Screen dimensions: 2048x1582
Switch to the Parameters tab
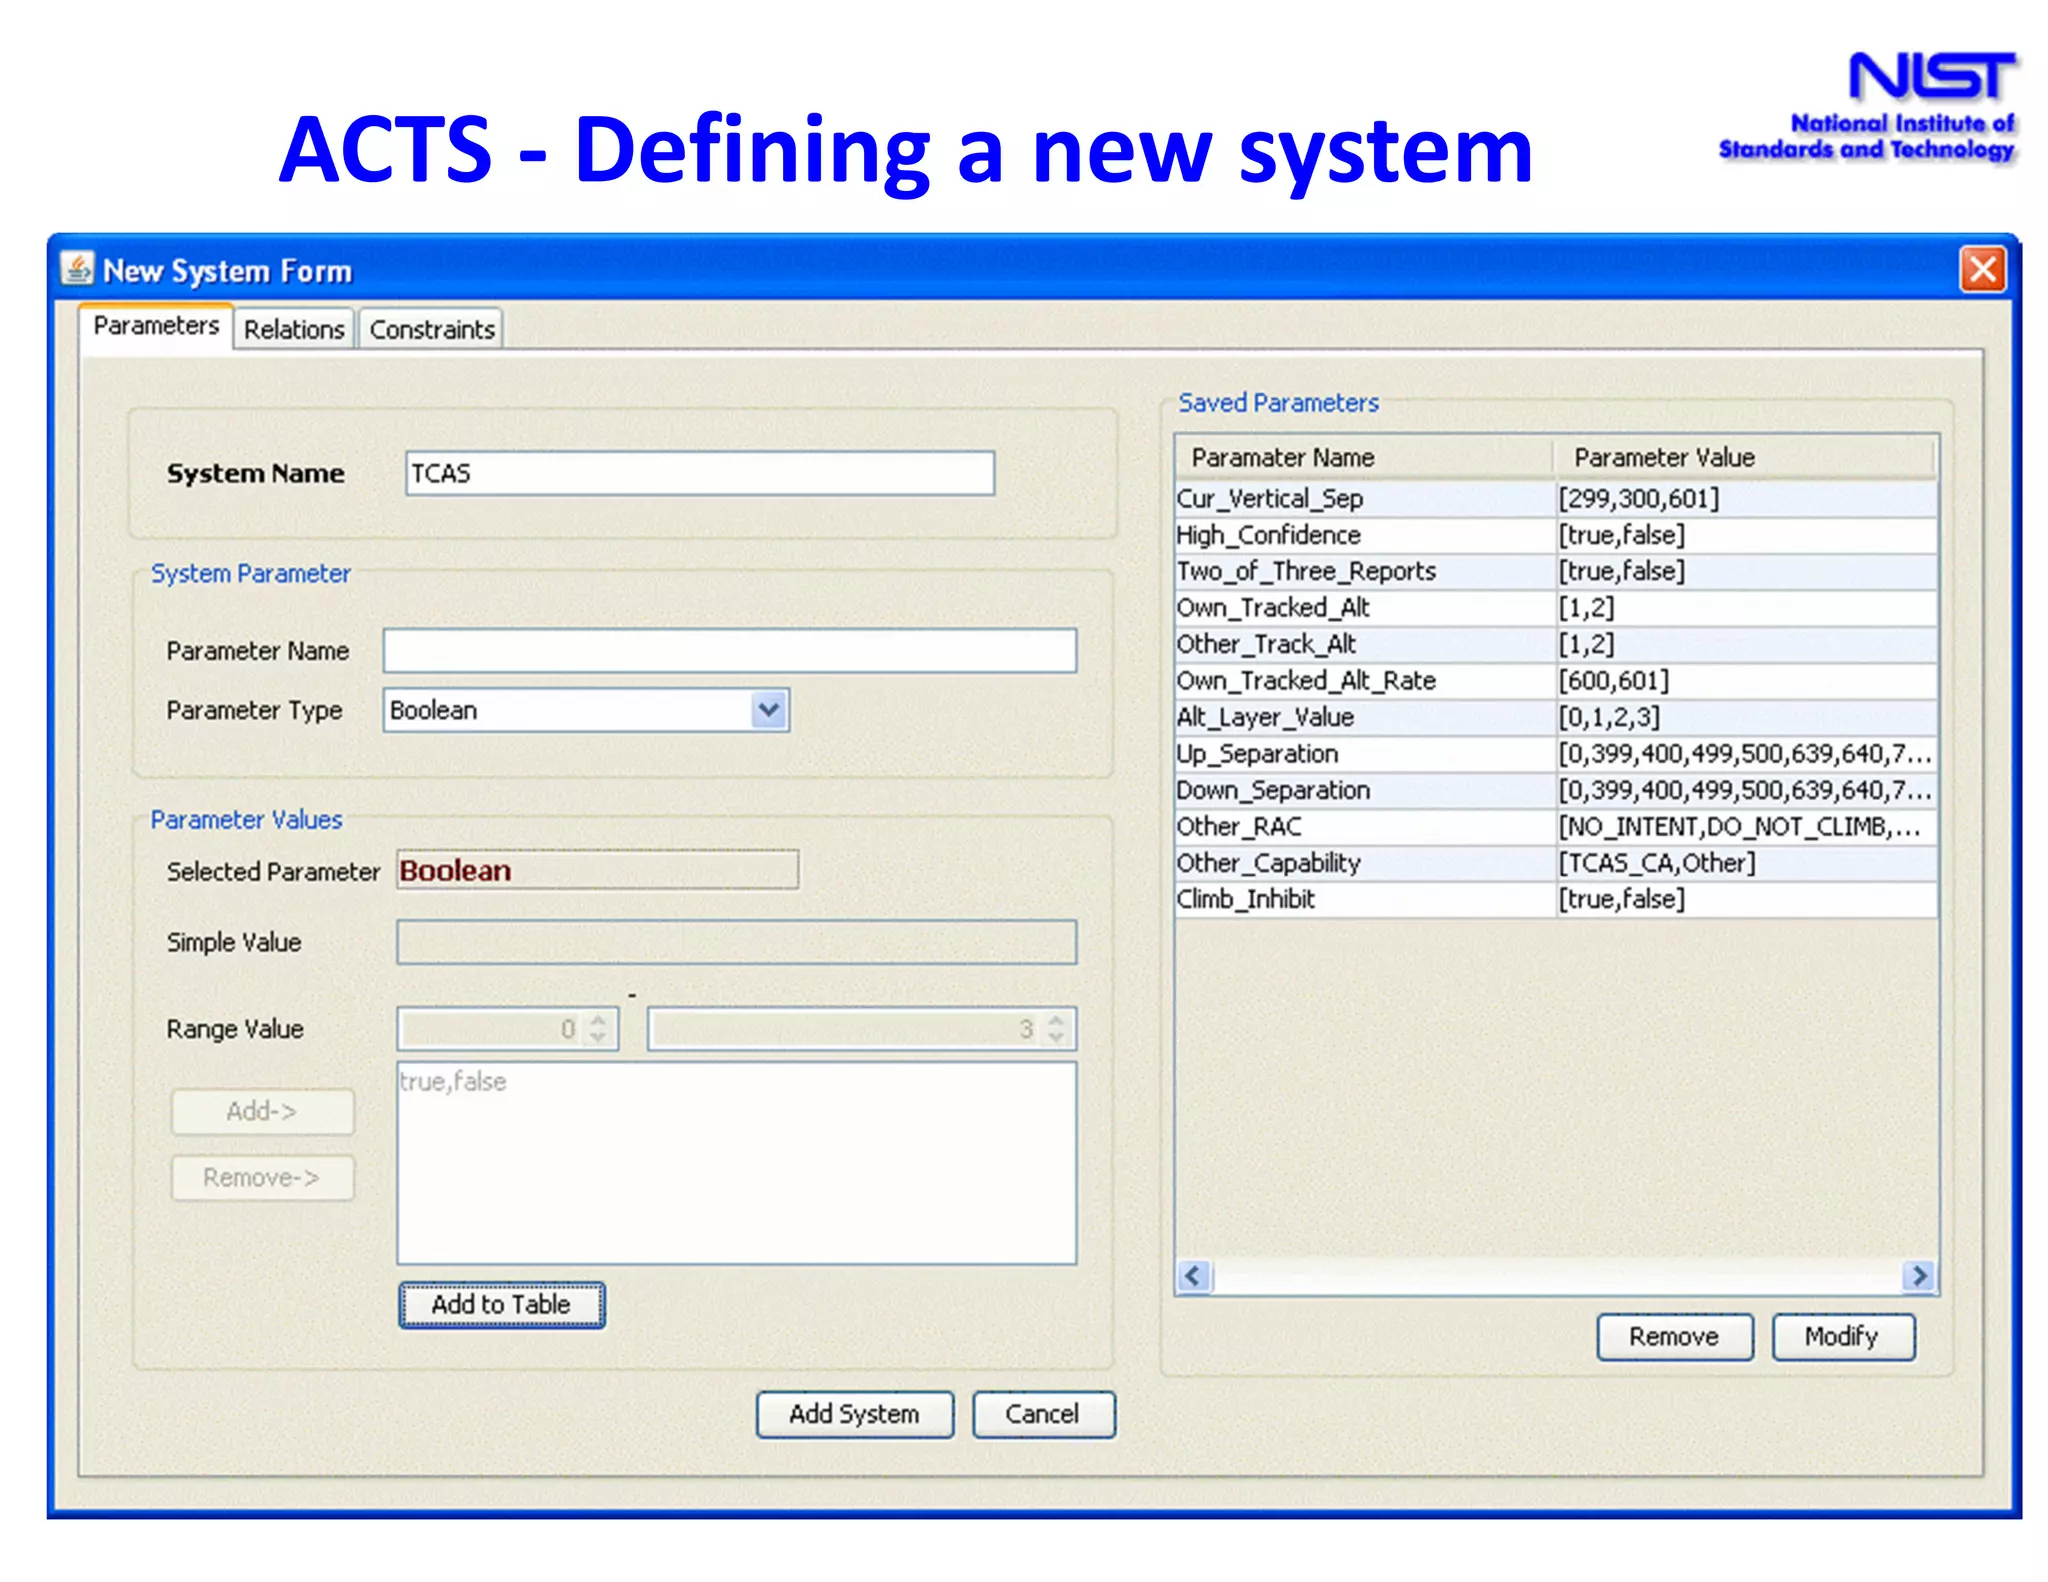[x=156, y=326]
